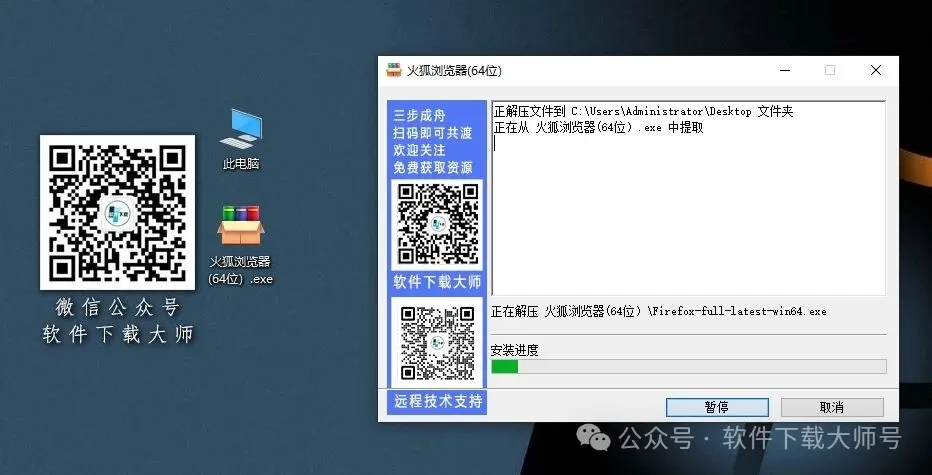This screenshot has height=475, width=932.
Task: Click the installer title bar archive icon
Action: point(393,70)
